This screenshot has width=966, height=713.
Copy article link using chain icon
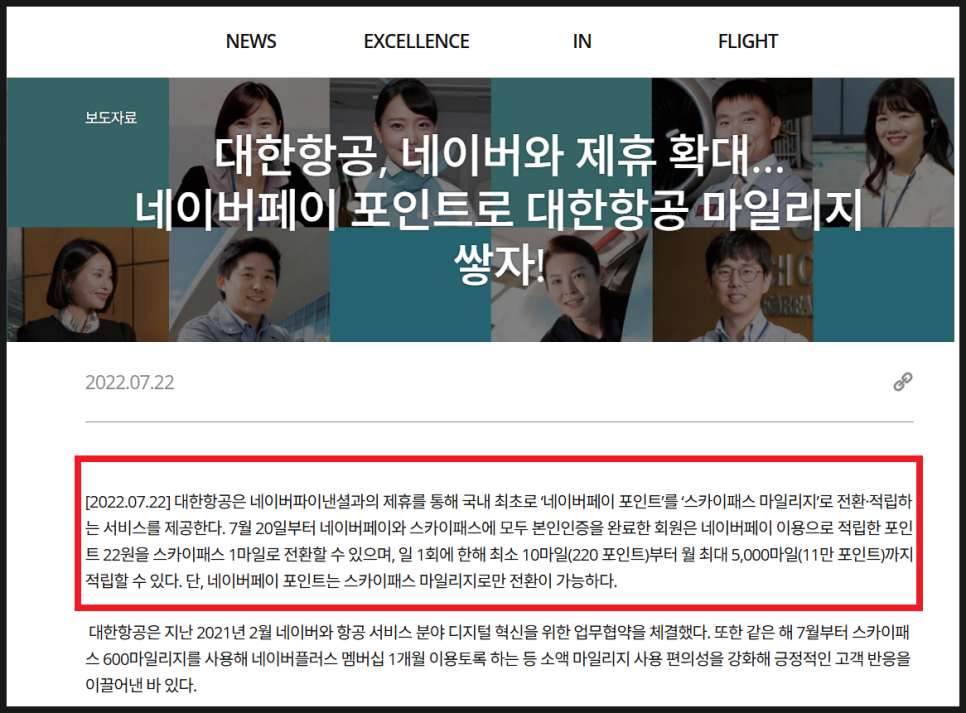point(903,382)
